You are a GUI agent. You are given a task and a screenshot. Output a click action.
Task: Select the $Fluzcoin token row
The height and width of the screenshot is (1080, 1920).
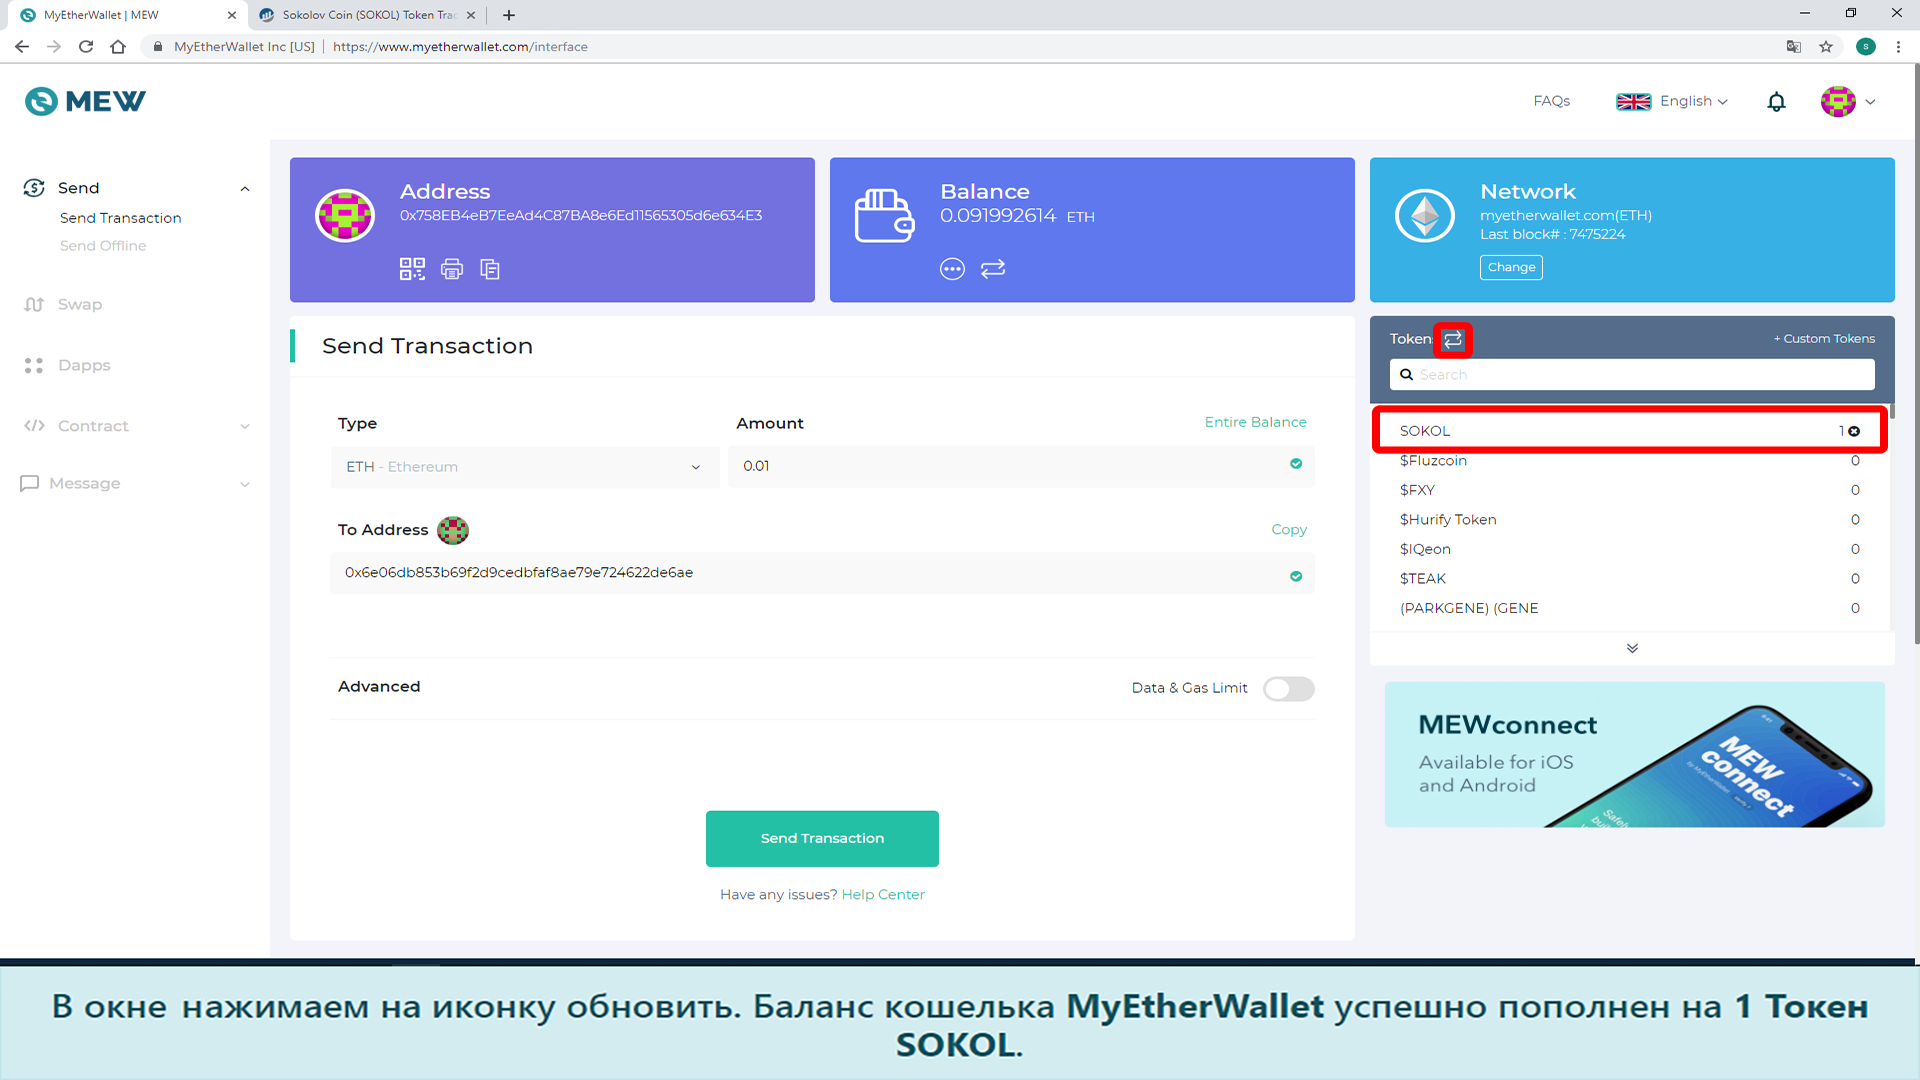(x=1630, y=461)
